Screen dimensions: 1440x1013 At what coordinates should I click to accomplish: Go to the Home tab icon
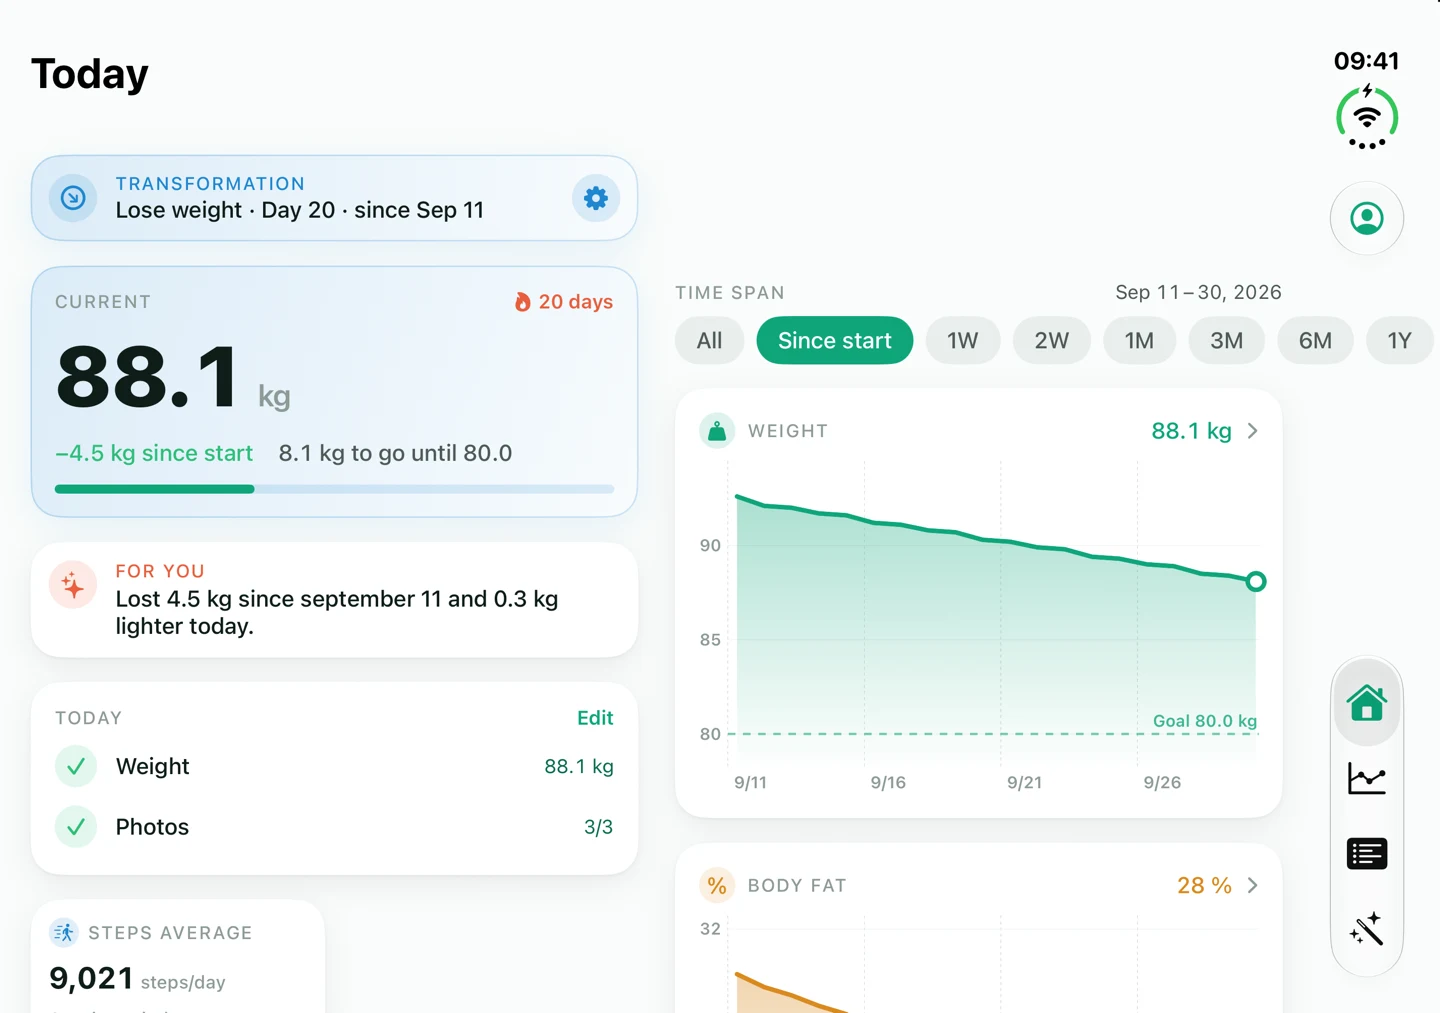(1367, 703)
